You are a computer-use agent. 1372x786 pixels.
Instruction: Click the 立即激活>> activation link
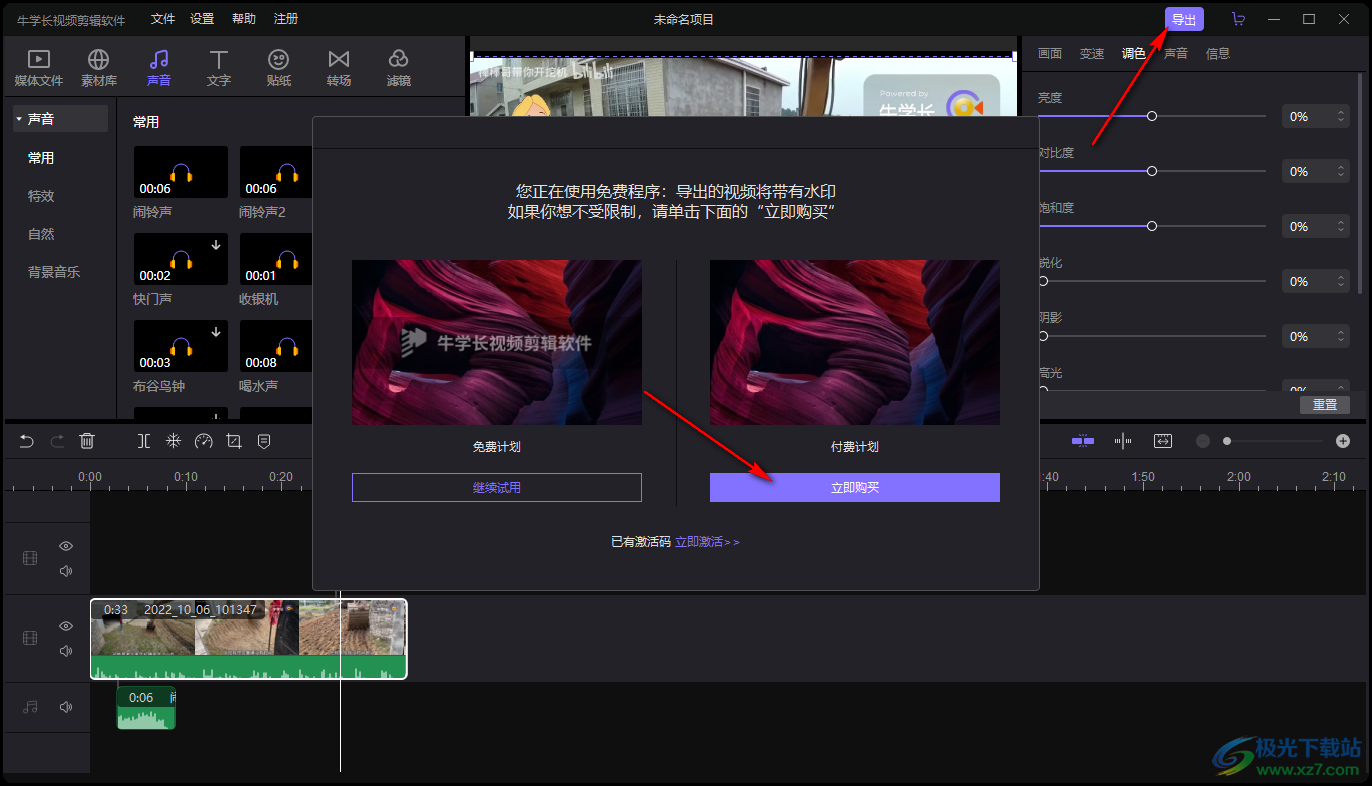(707, 542)
